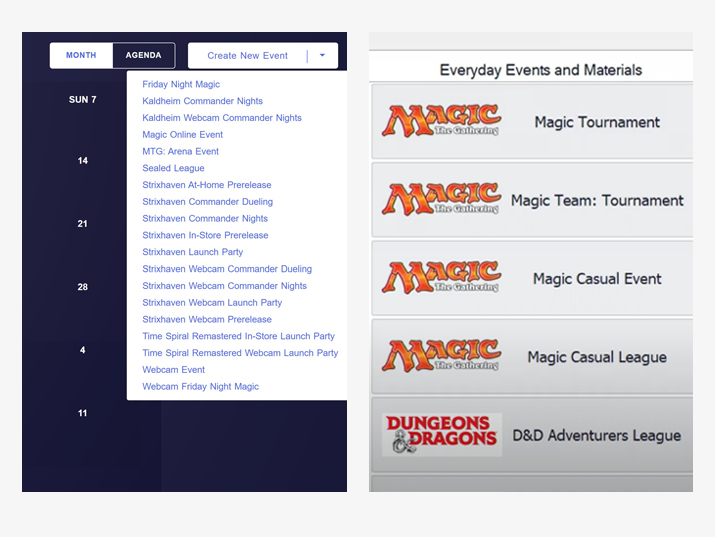
Task: Click calendar date 14
Action: (83, 160)
